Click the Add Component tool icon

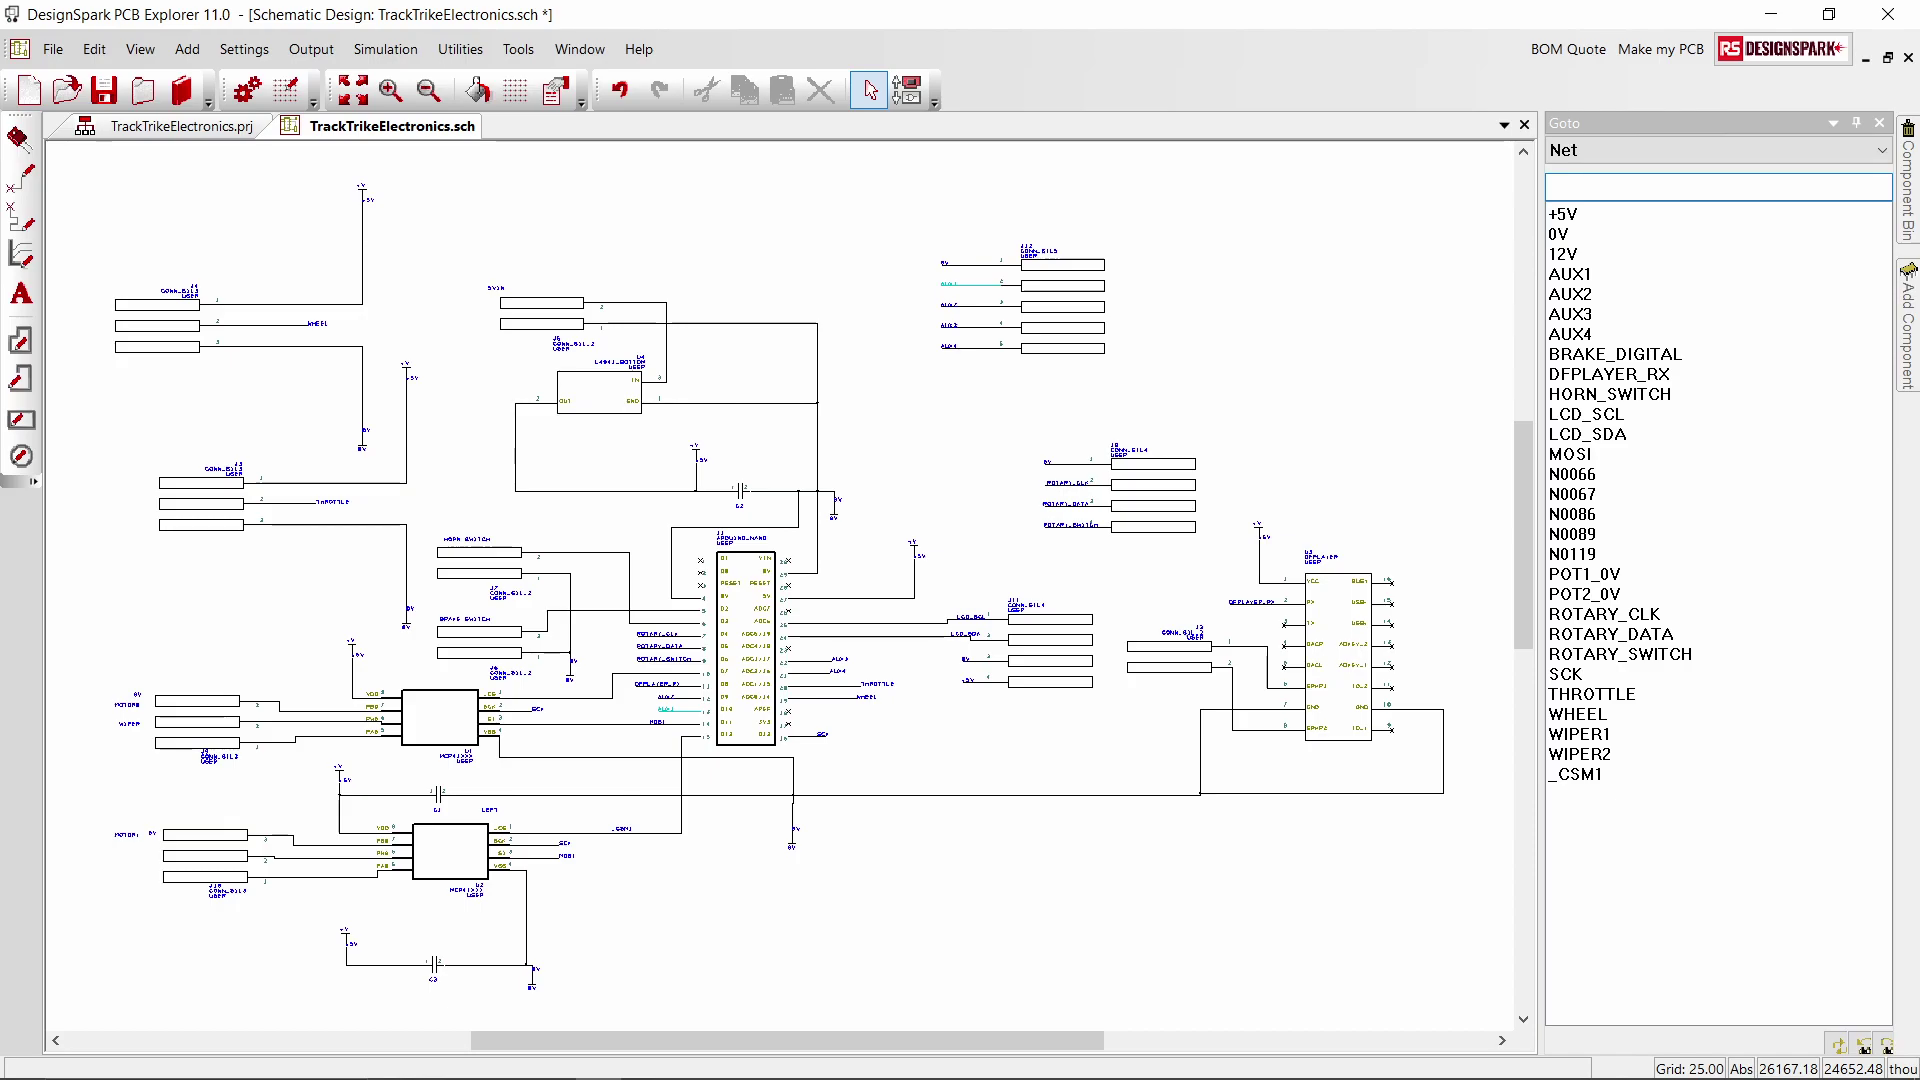pyautogui.click(x=19, y=137)
